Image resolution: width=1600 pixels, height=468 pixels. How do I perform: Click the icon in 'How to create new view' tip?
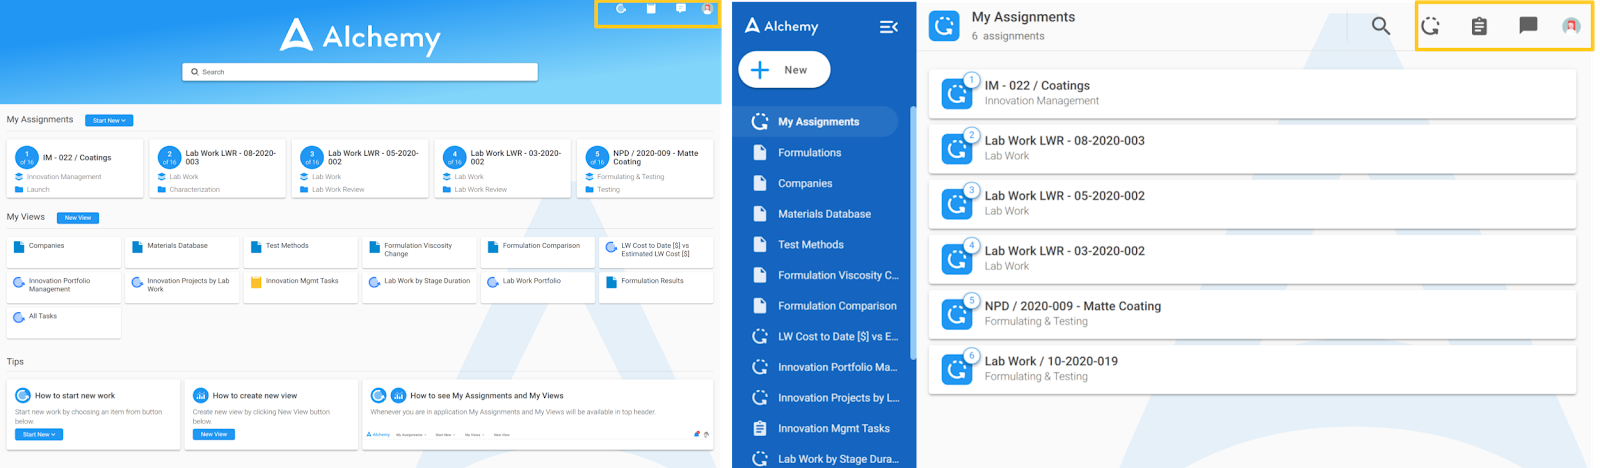pyautogui.click(x=200, y=396)
